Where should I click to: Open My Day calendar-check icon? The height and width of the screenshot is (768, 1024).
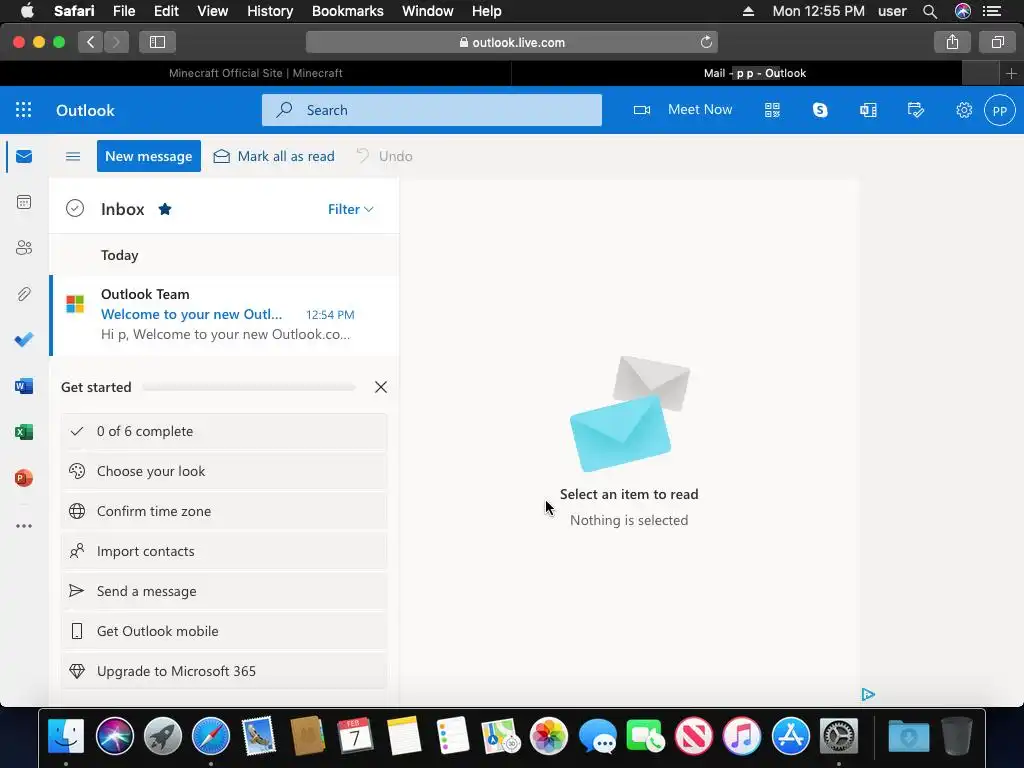click(x=916, y=110)
